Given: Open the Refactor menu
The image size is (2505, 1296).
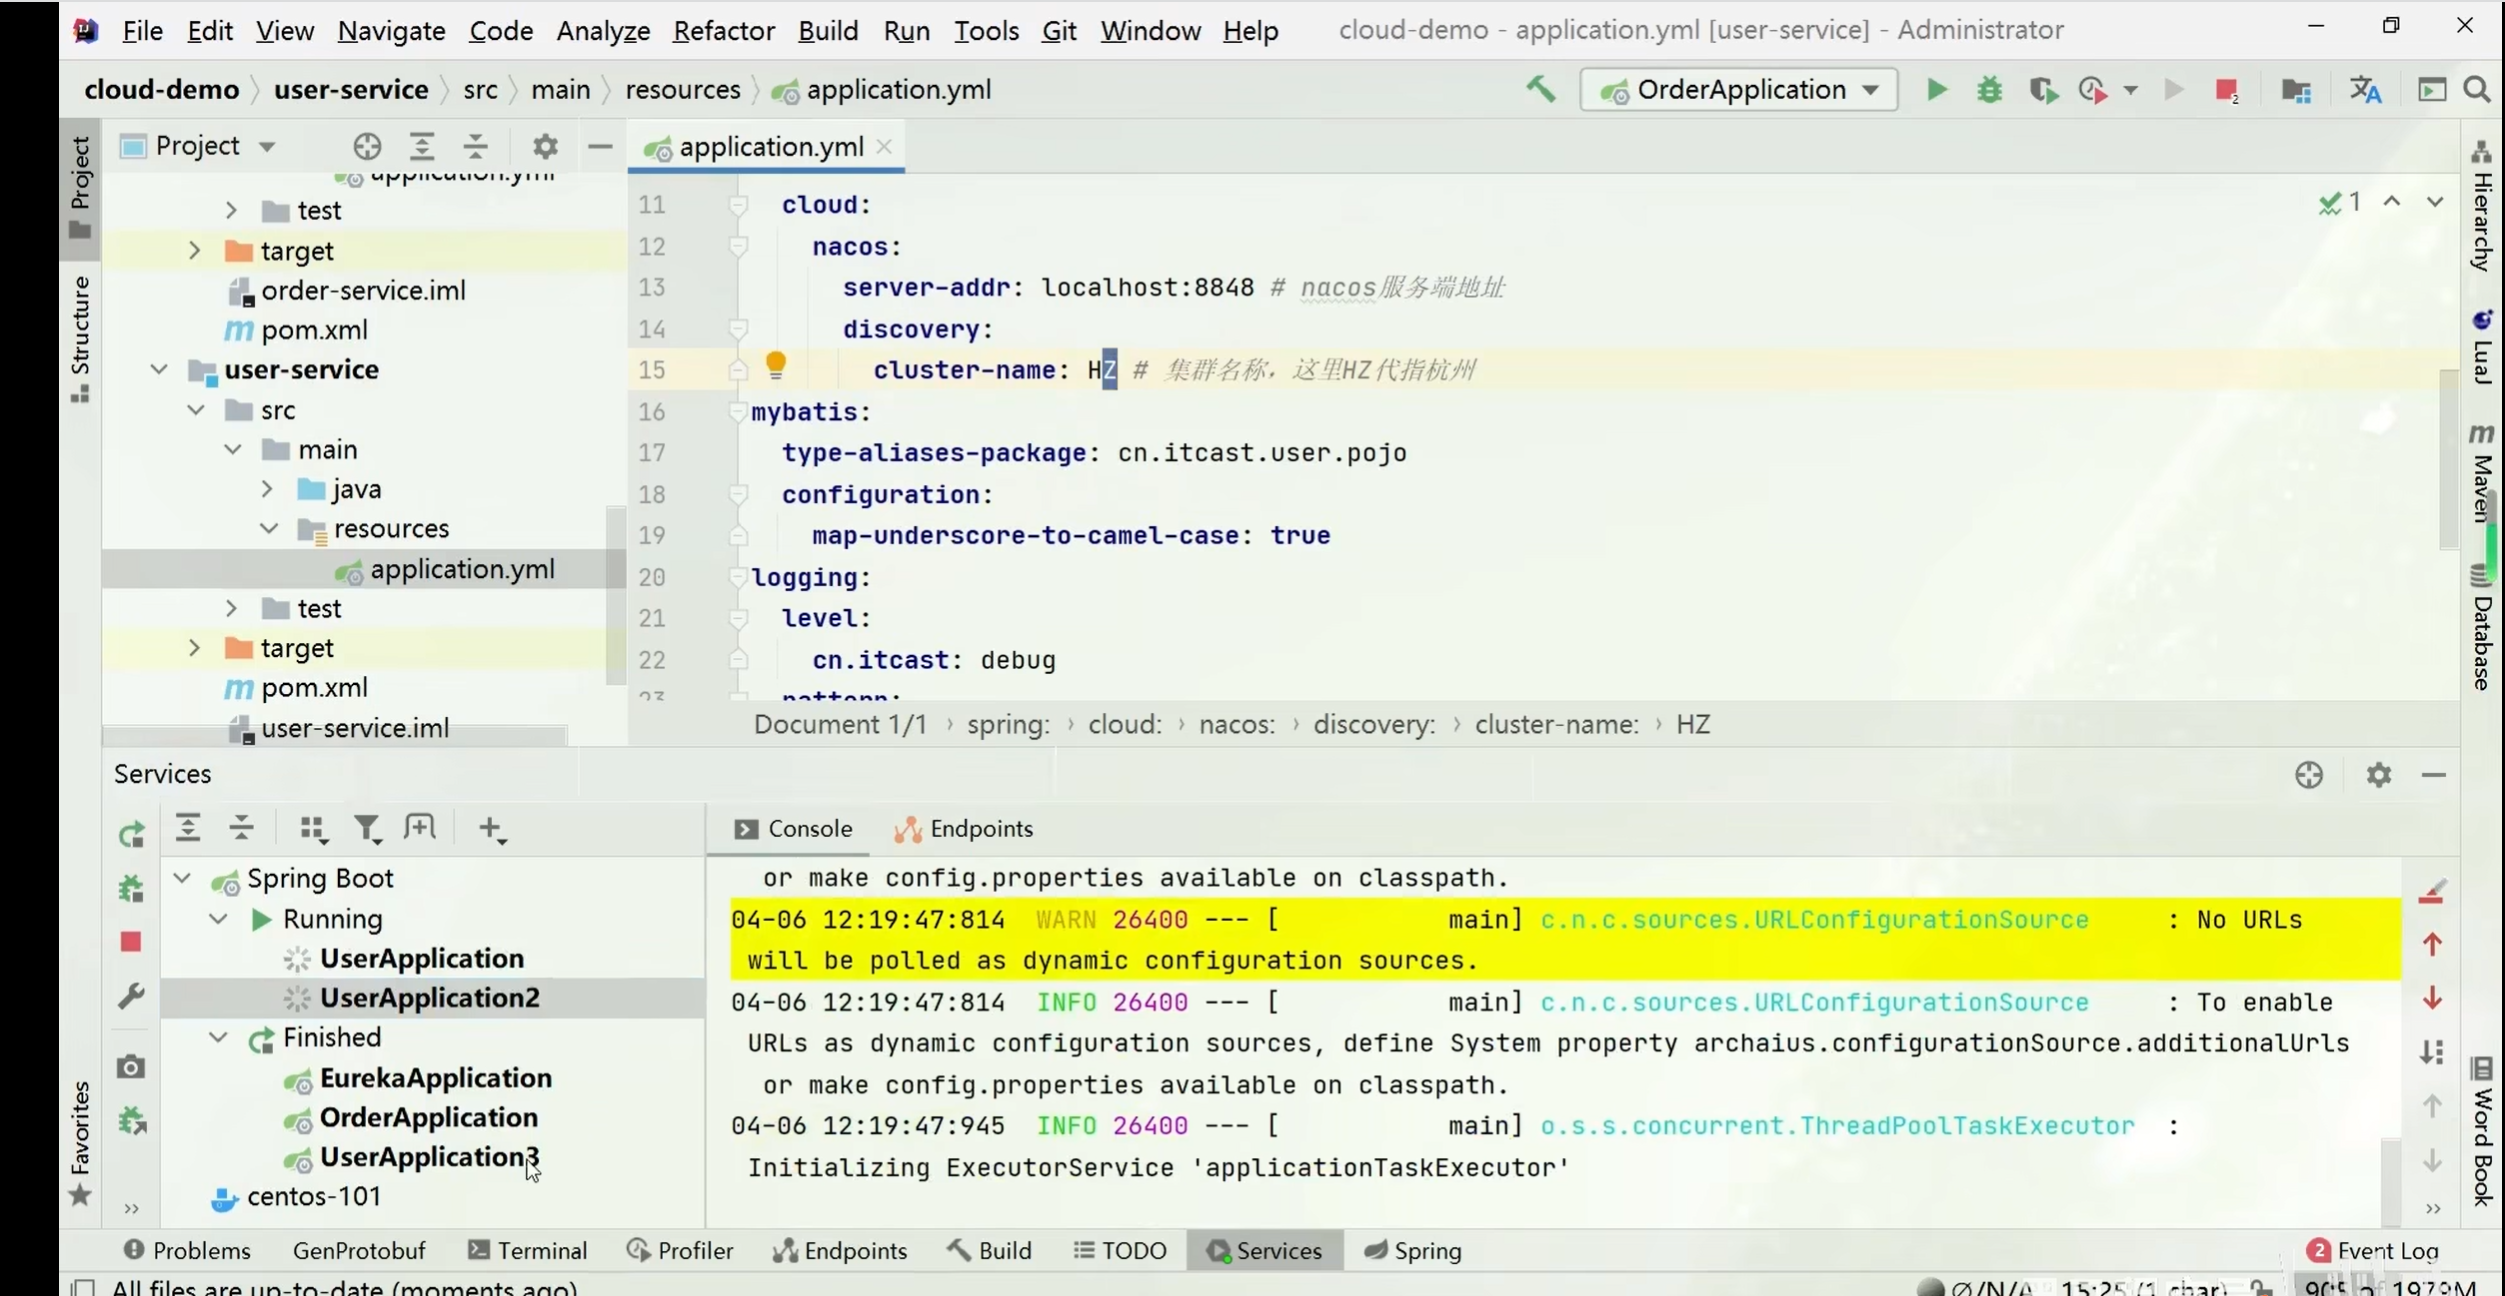Looking at the screenshot, I should tap(723, 31).
